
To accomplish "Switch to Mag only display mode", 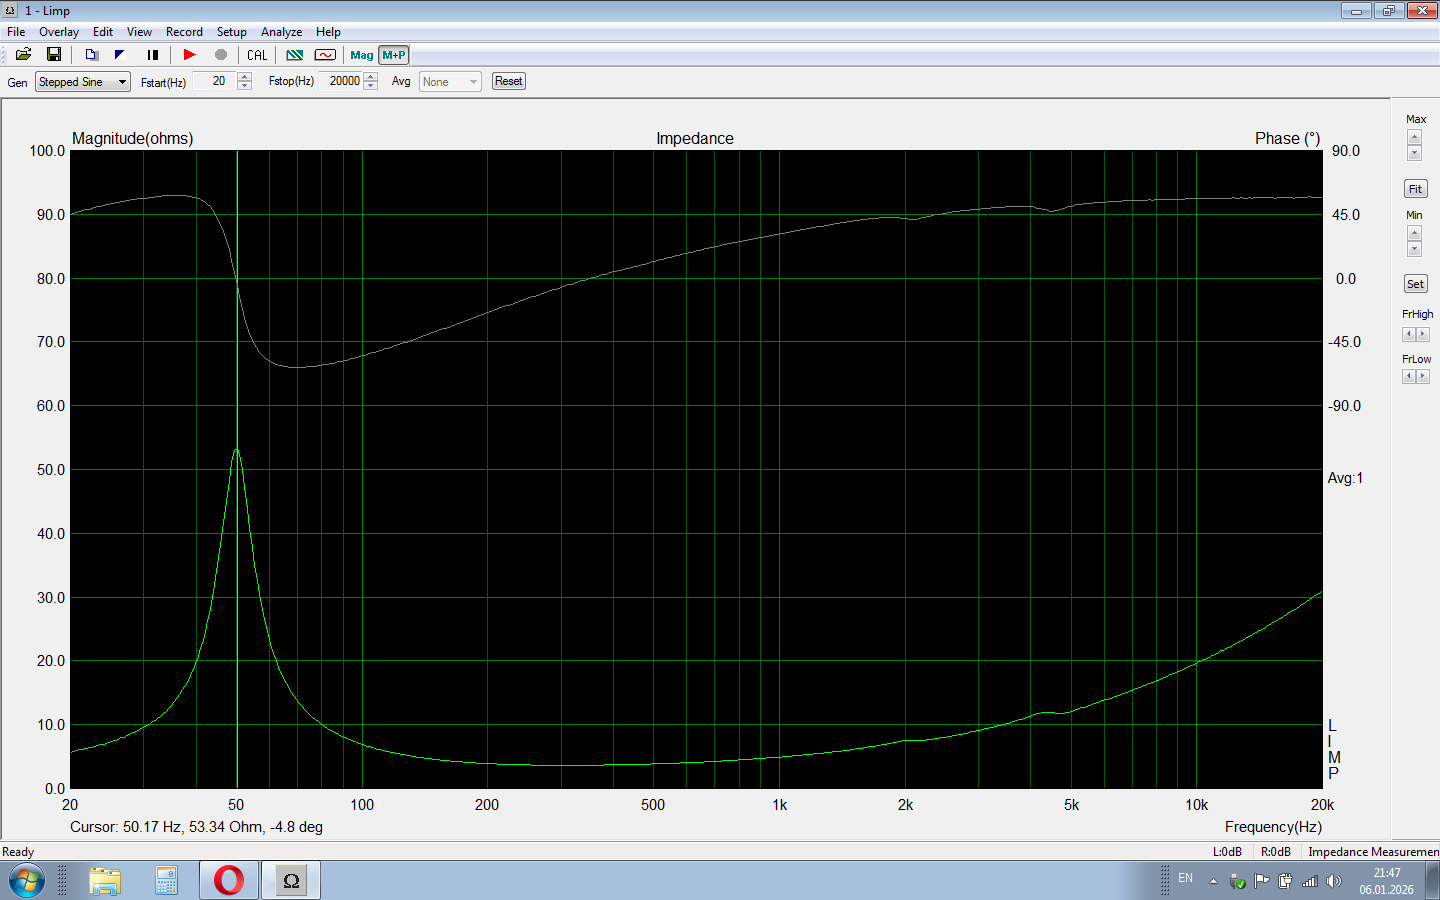I will (x=361, y=55).
